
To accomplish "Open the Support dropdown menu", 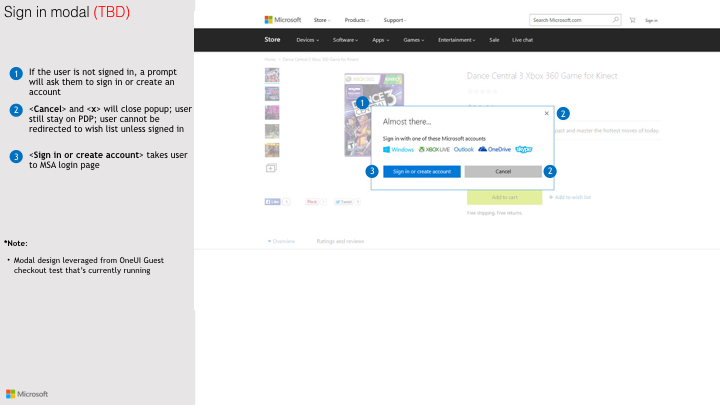I will point(394,20).
